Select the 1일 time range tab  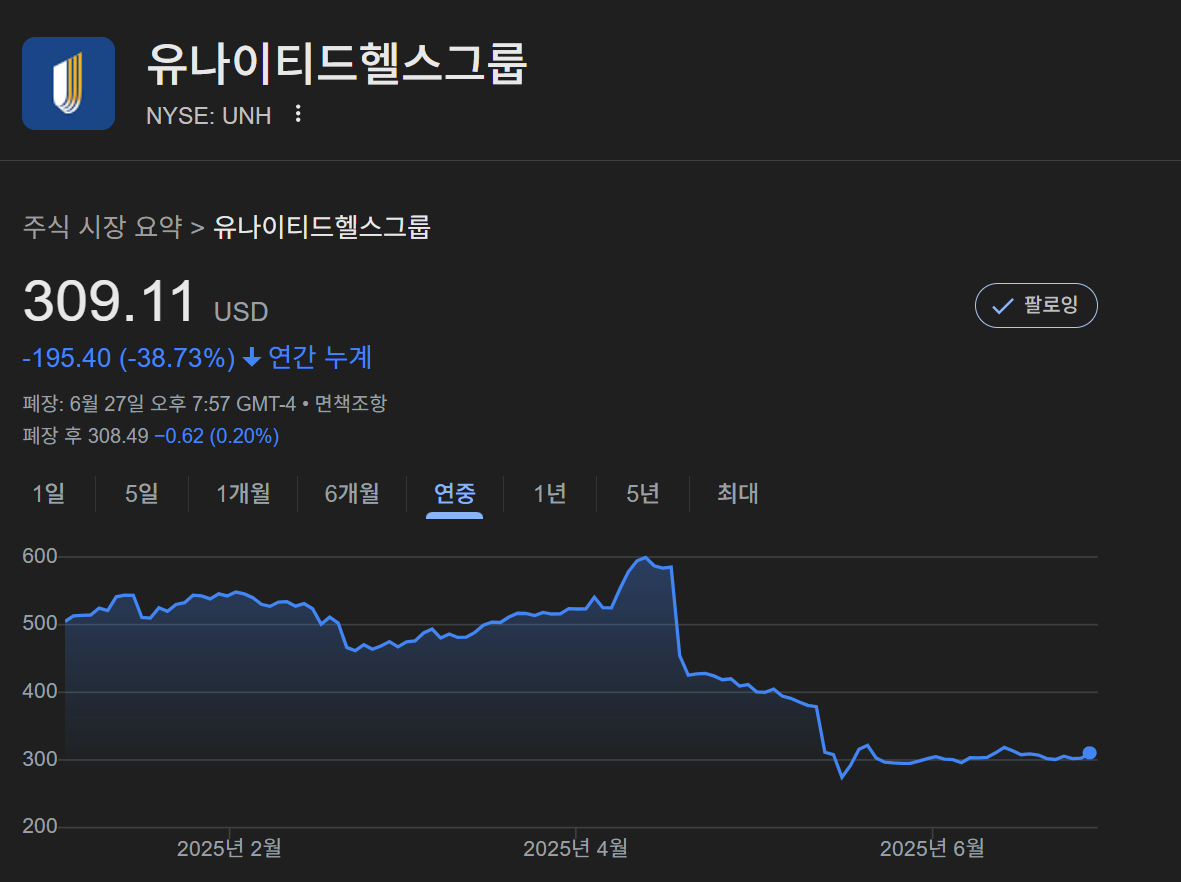point(48,493)
